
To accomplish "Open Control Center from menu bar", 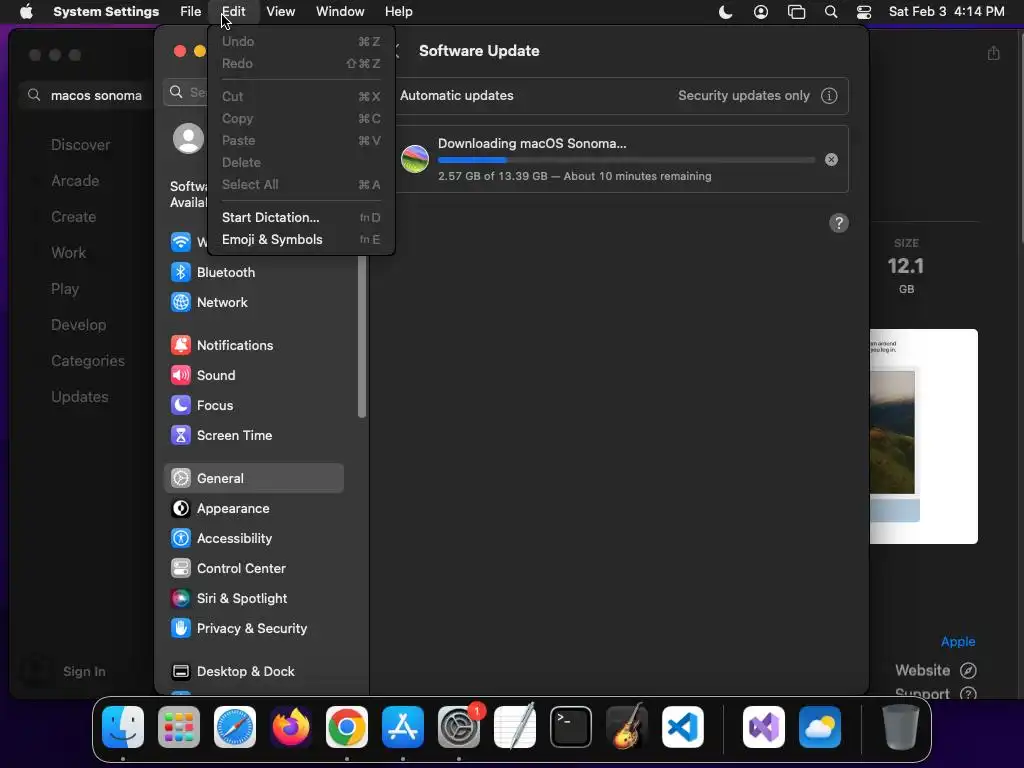I will point(864,12).
